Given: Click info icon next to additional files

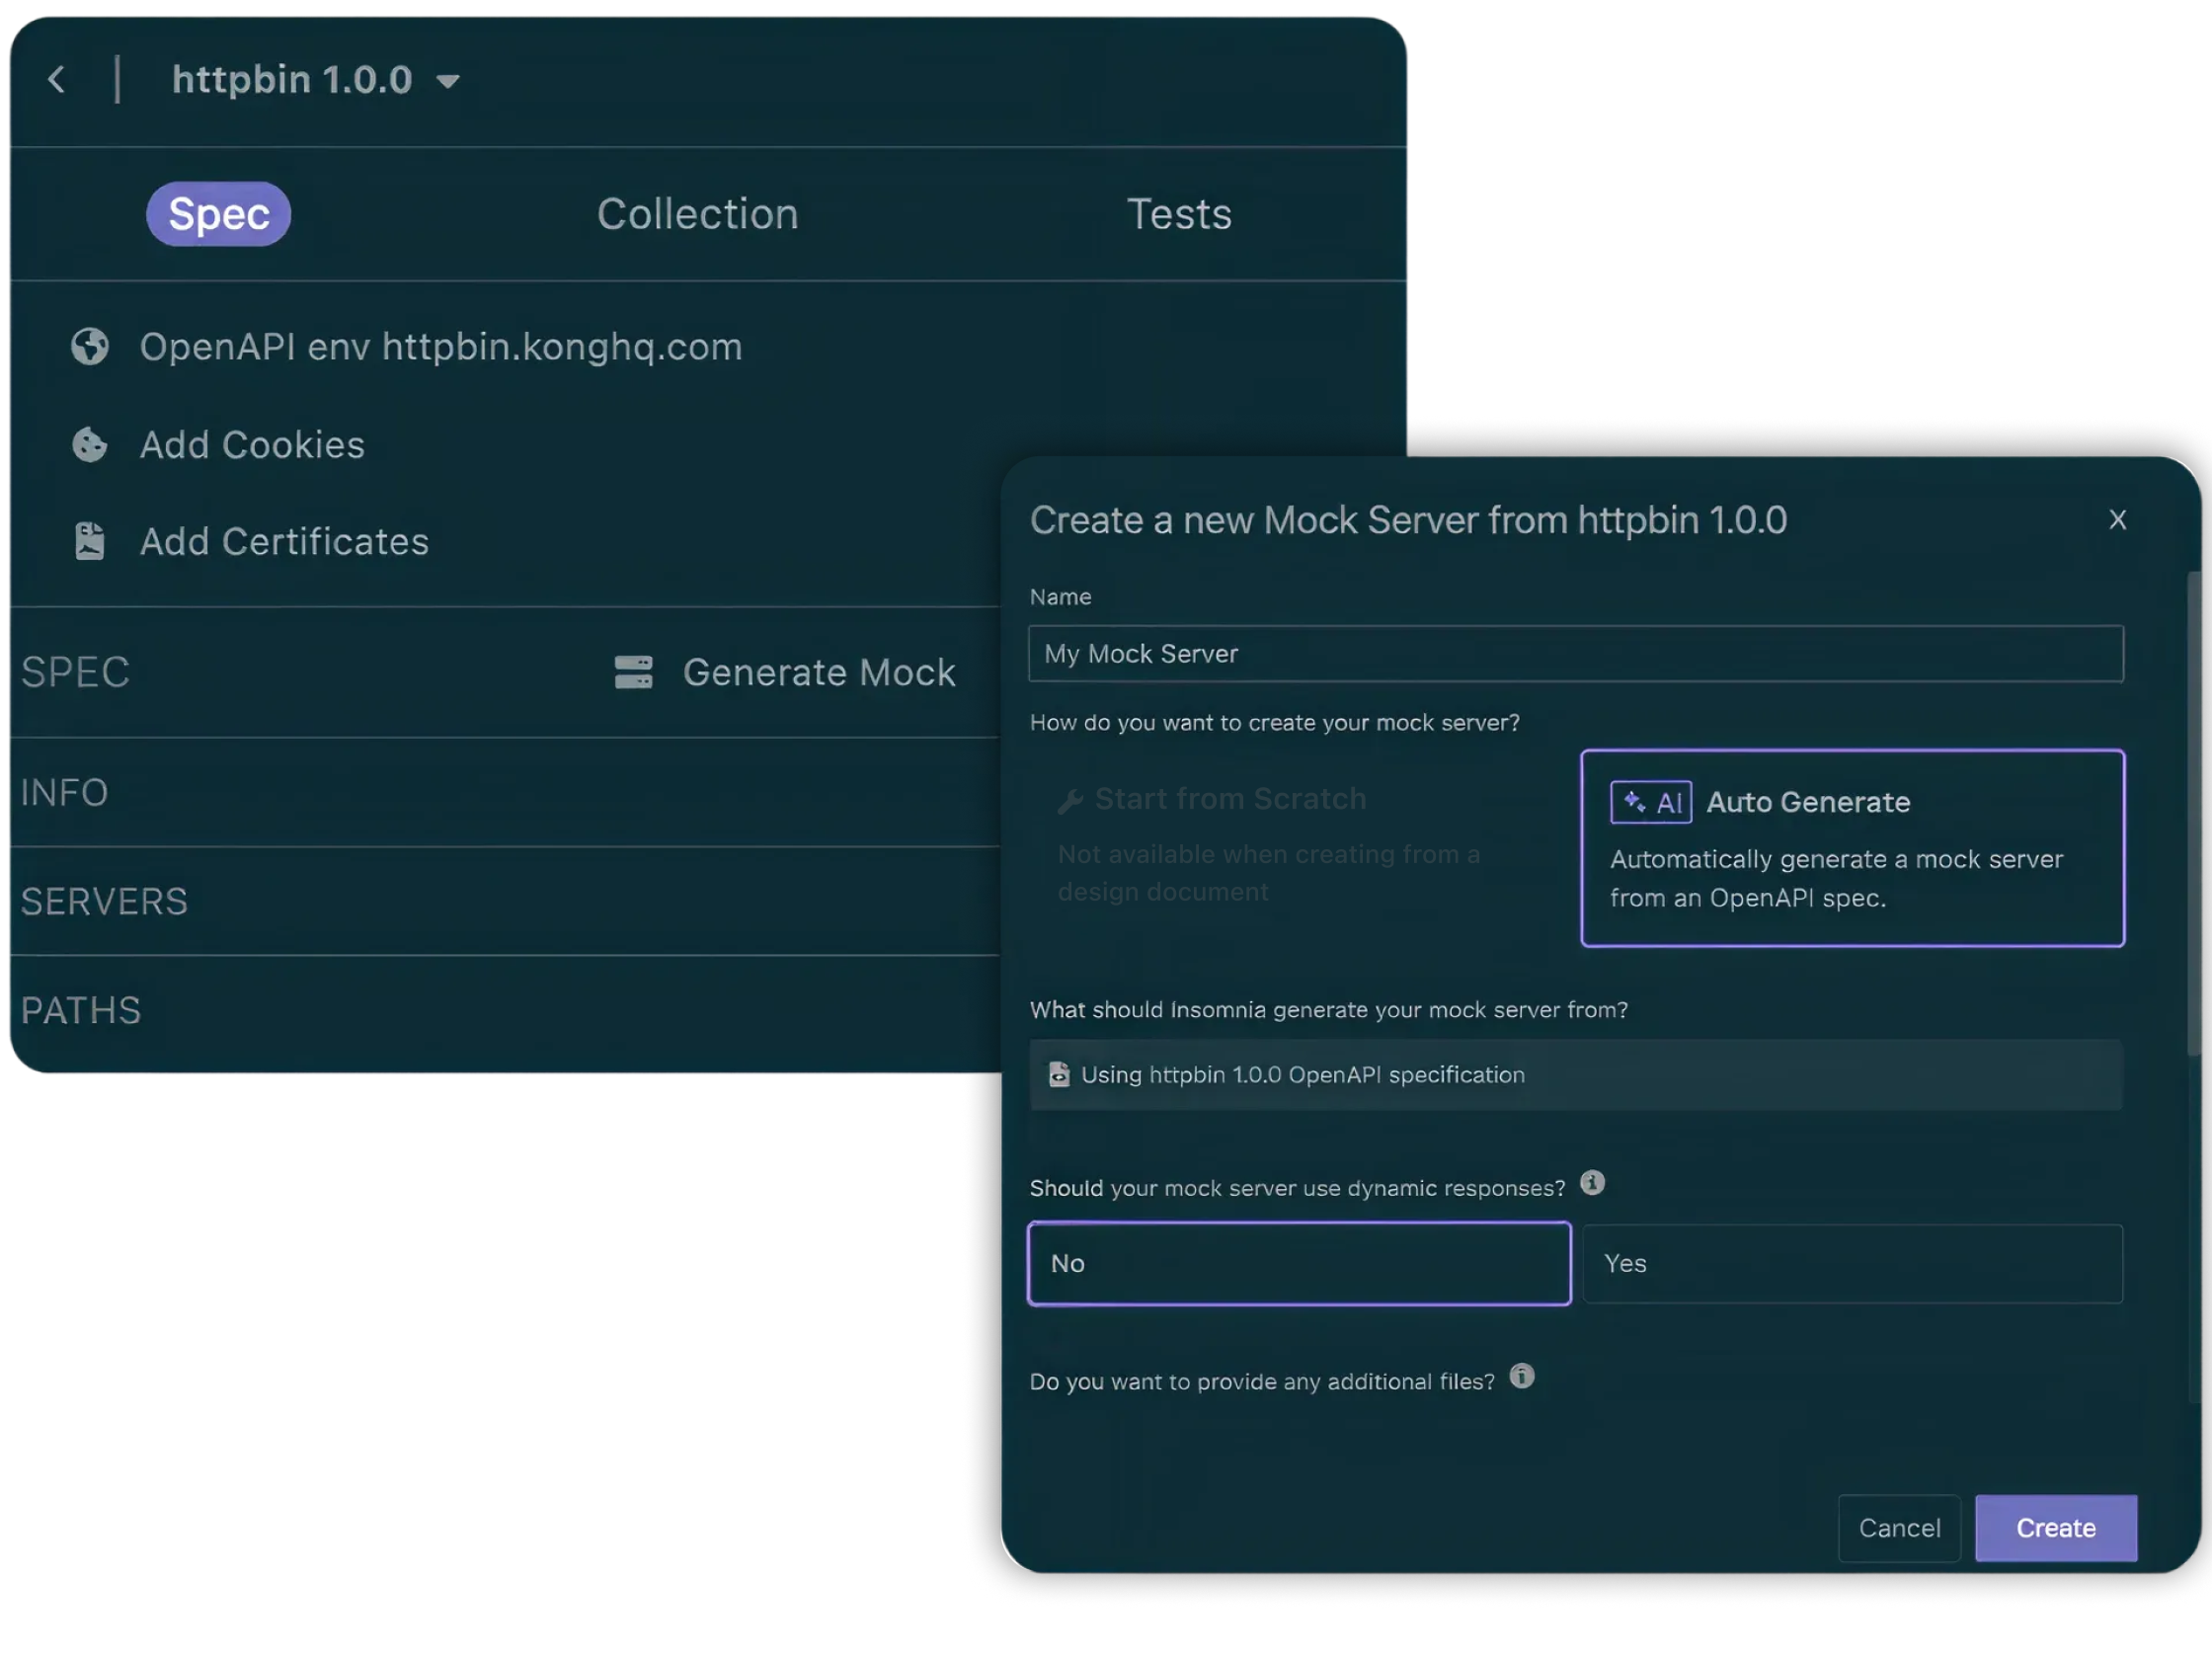Looking at the screenshot, I should click(x=1521, y=1377).
